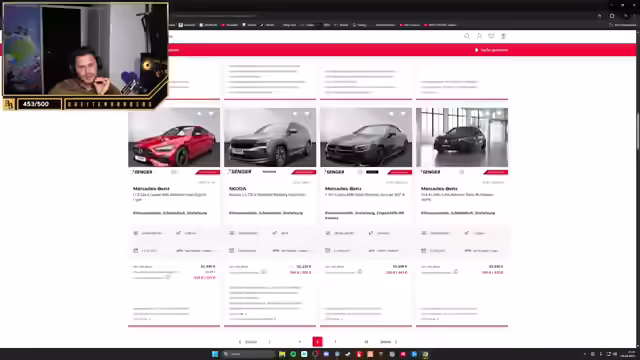The image size is (640, 360).
Task: Open the user account icon in header
Action: coord(479,36)
